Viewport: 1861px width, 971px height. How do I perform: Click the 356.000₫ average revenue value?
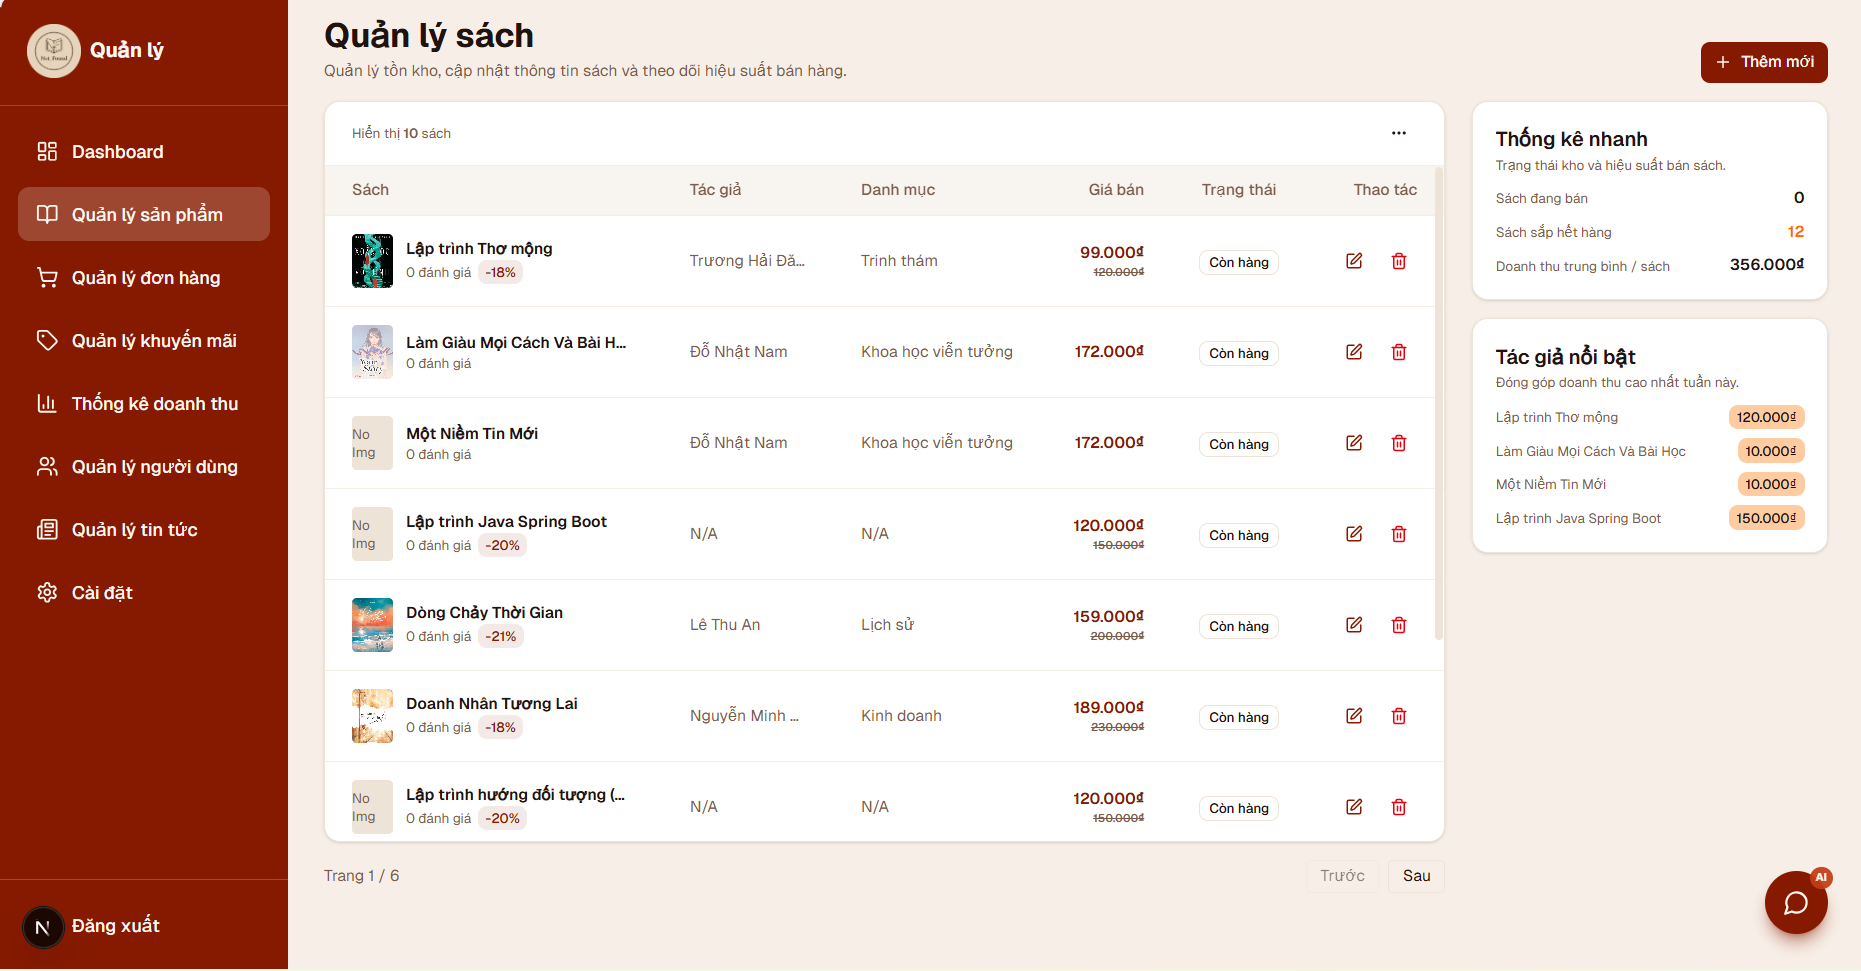point(1767,265)
